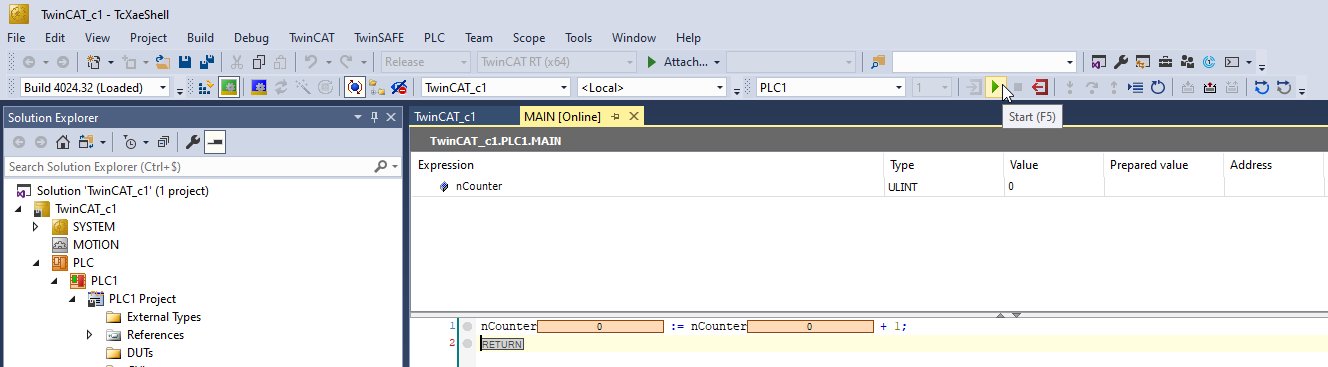Image resolution: width=1328 pixels, height=367 pixels.
Task: Open the <Local> target system dropdown
Action: point(719,87)
